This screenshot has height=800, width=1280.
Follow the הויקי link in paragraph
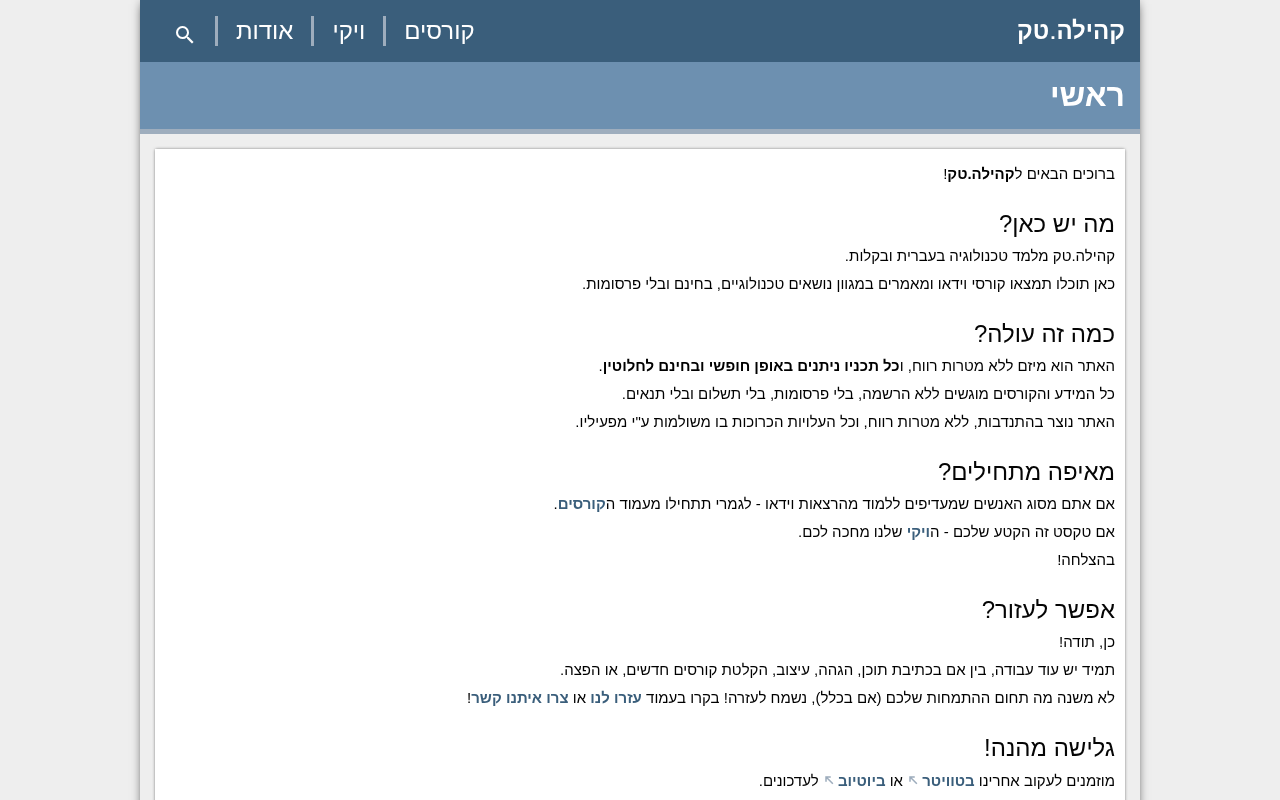pos(923,531)
